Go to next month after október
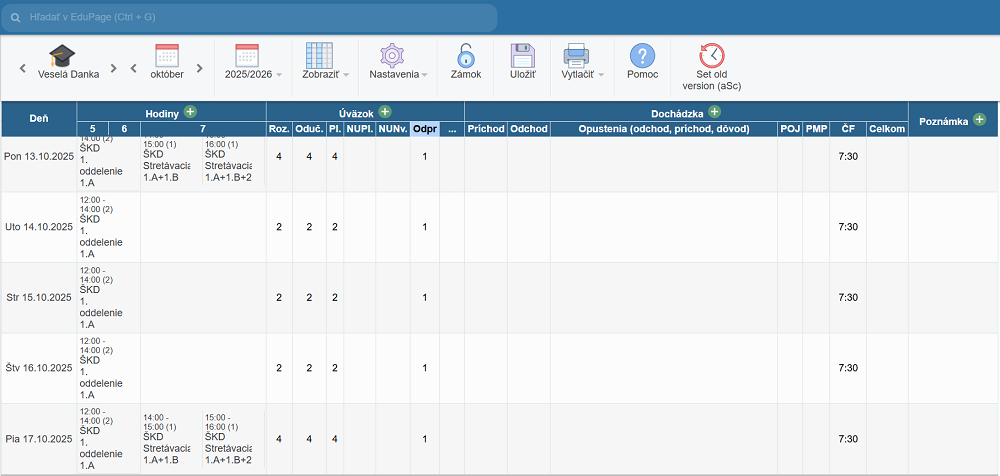This screenshot has height=476, width=1000. 200,68
